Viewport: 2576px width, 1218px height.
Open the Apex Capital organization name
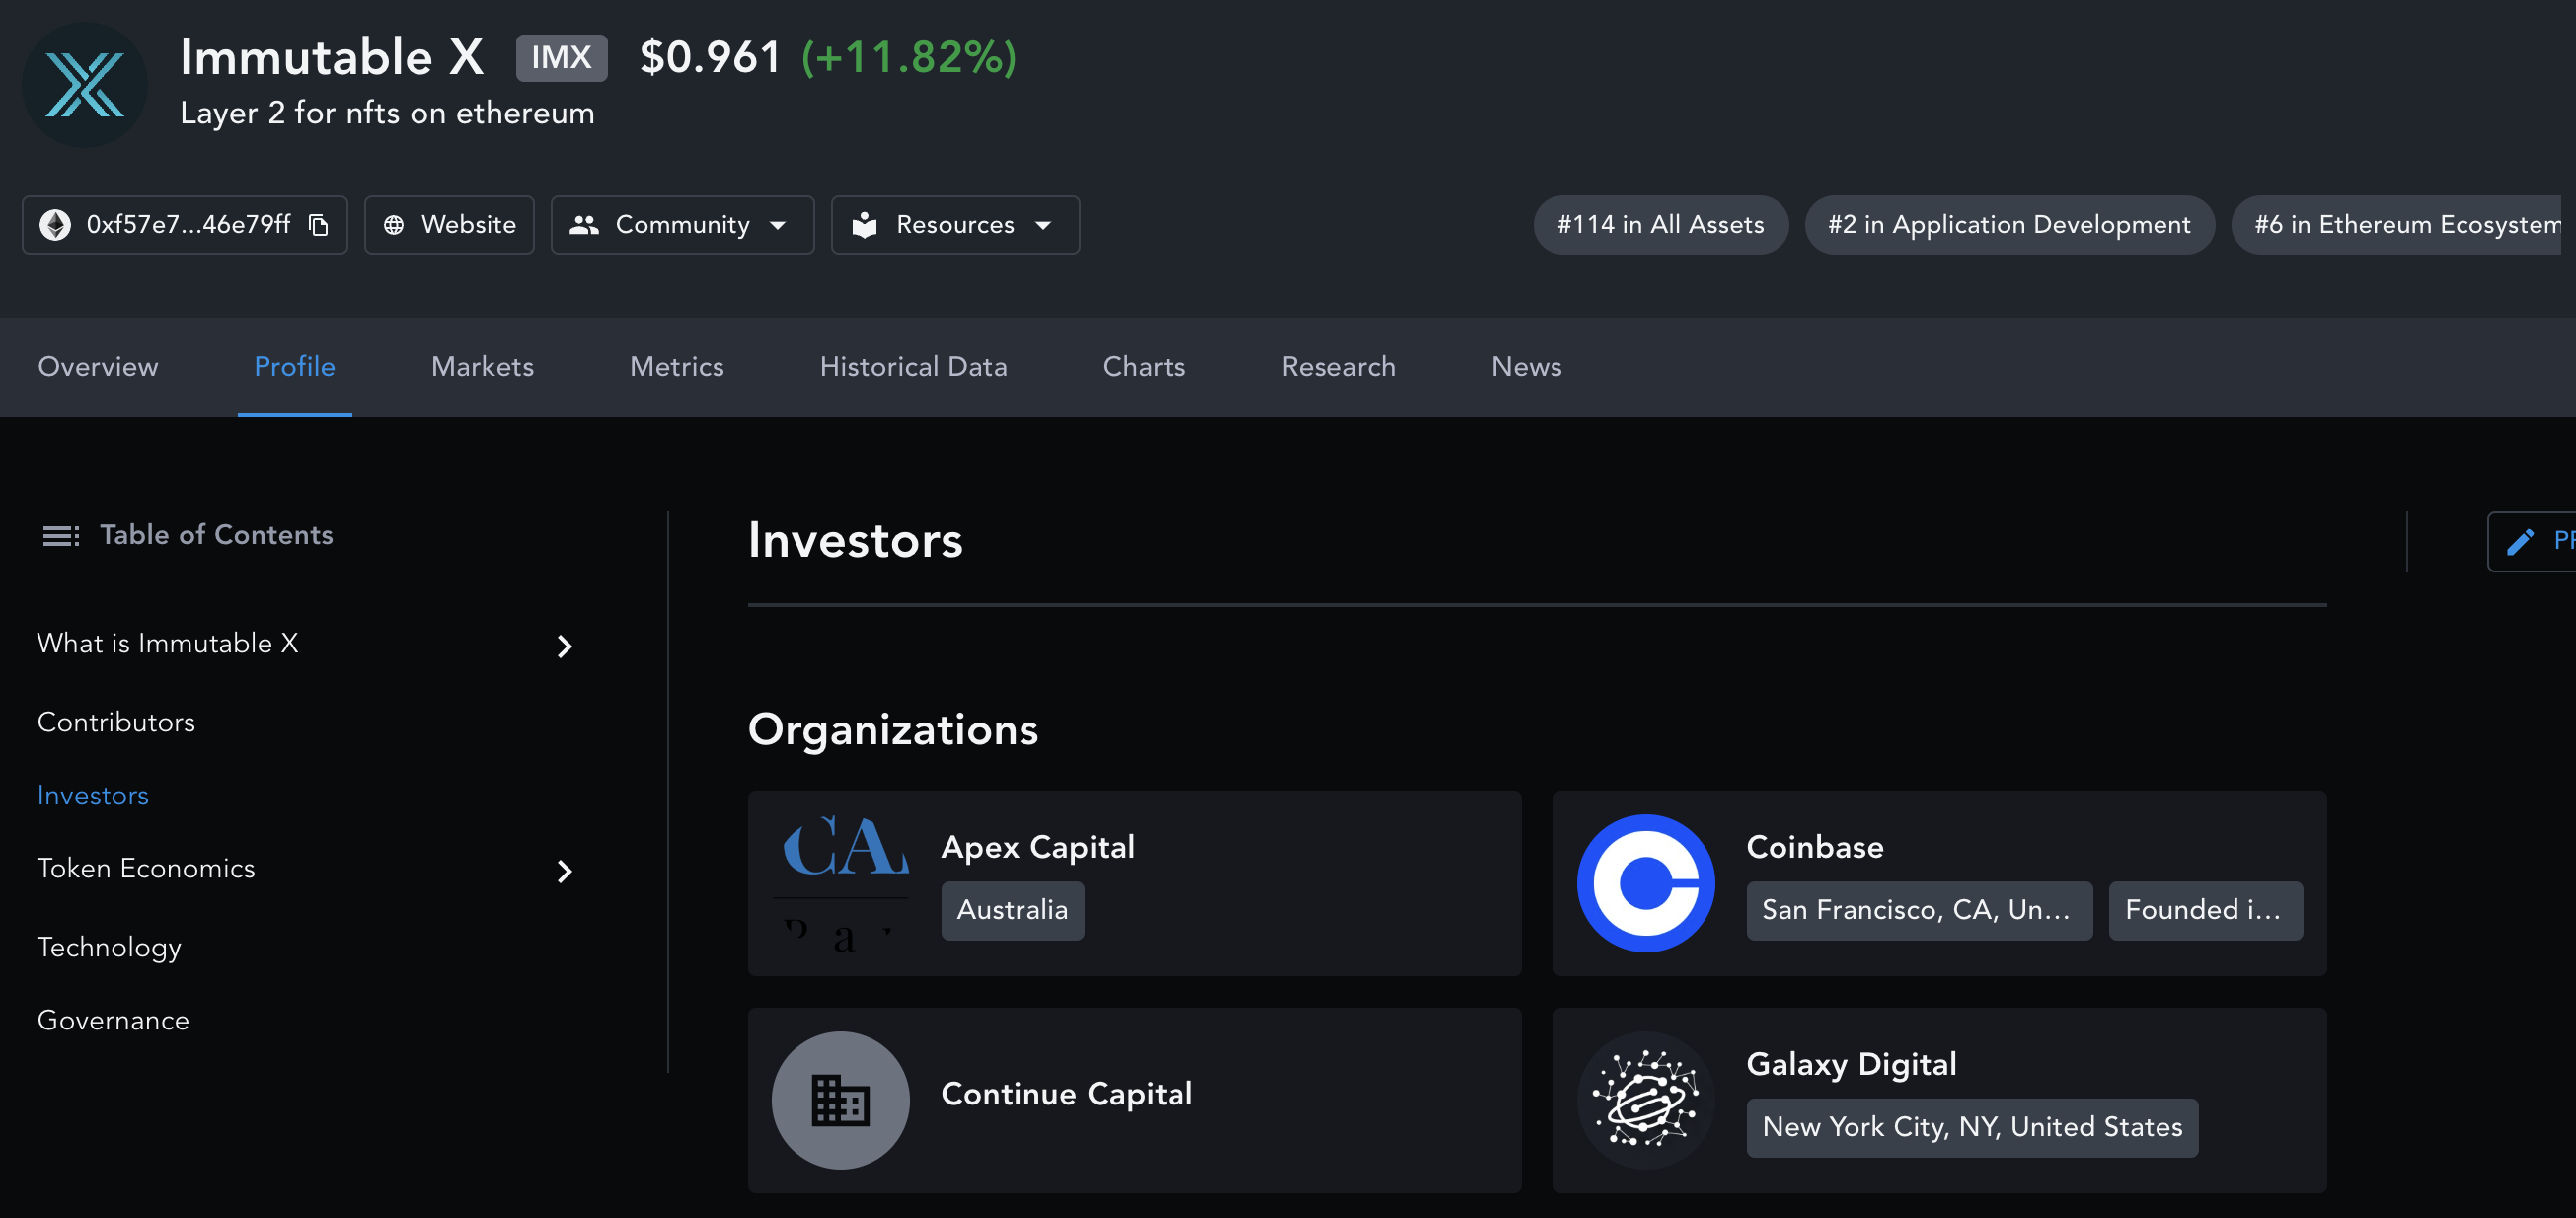tap(1038, 847)
